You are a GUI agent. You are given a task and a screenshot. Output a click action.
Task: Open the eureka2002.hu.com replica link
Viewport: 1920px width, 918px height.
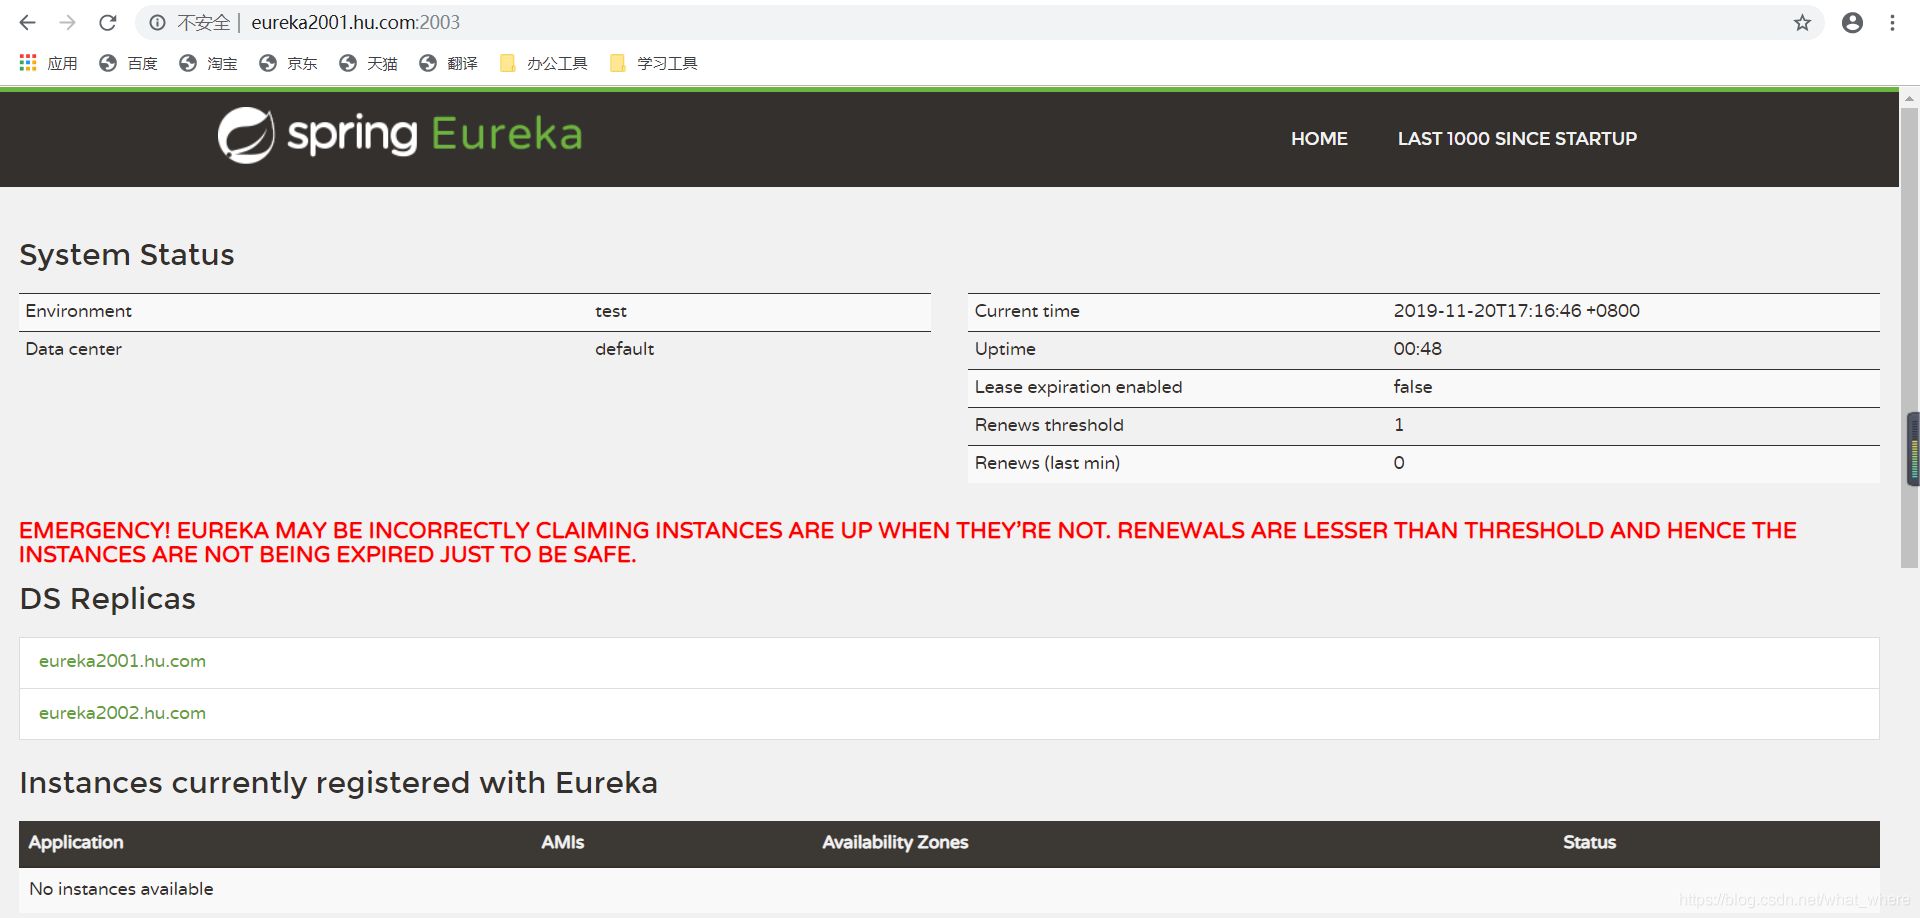pos(122,713)
